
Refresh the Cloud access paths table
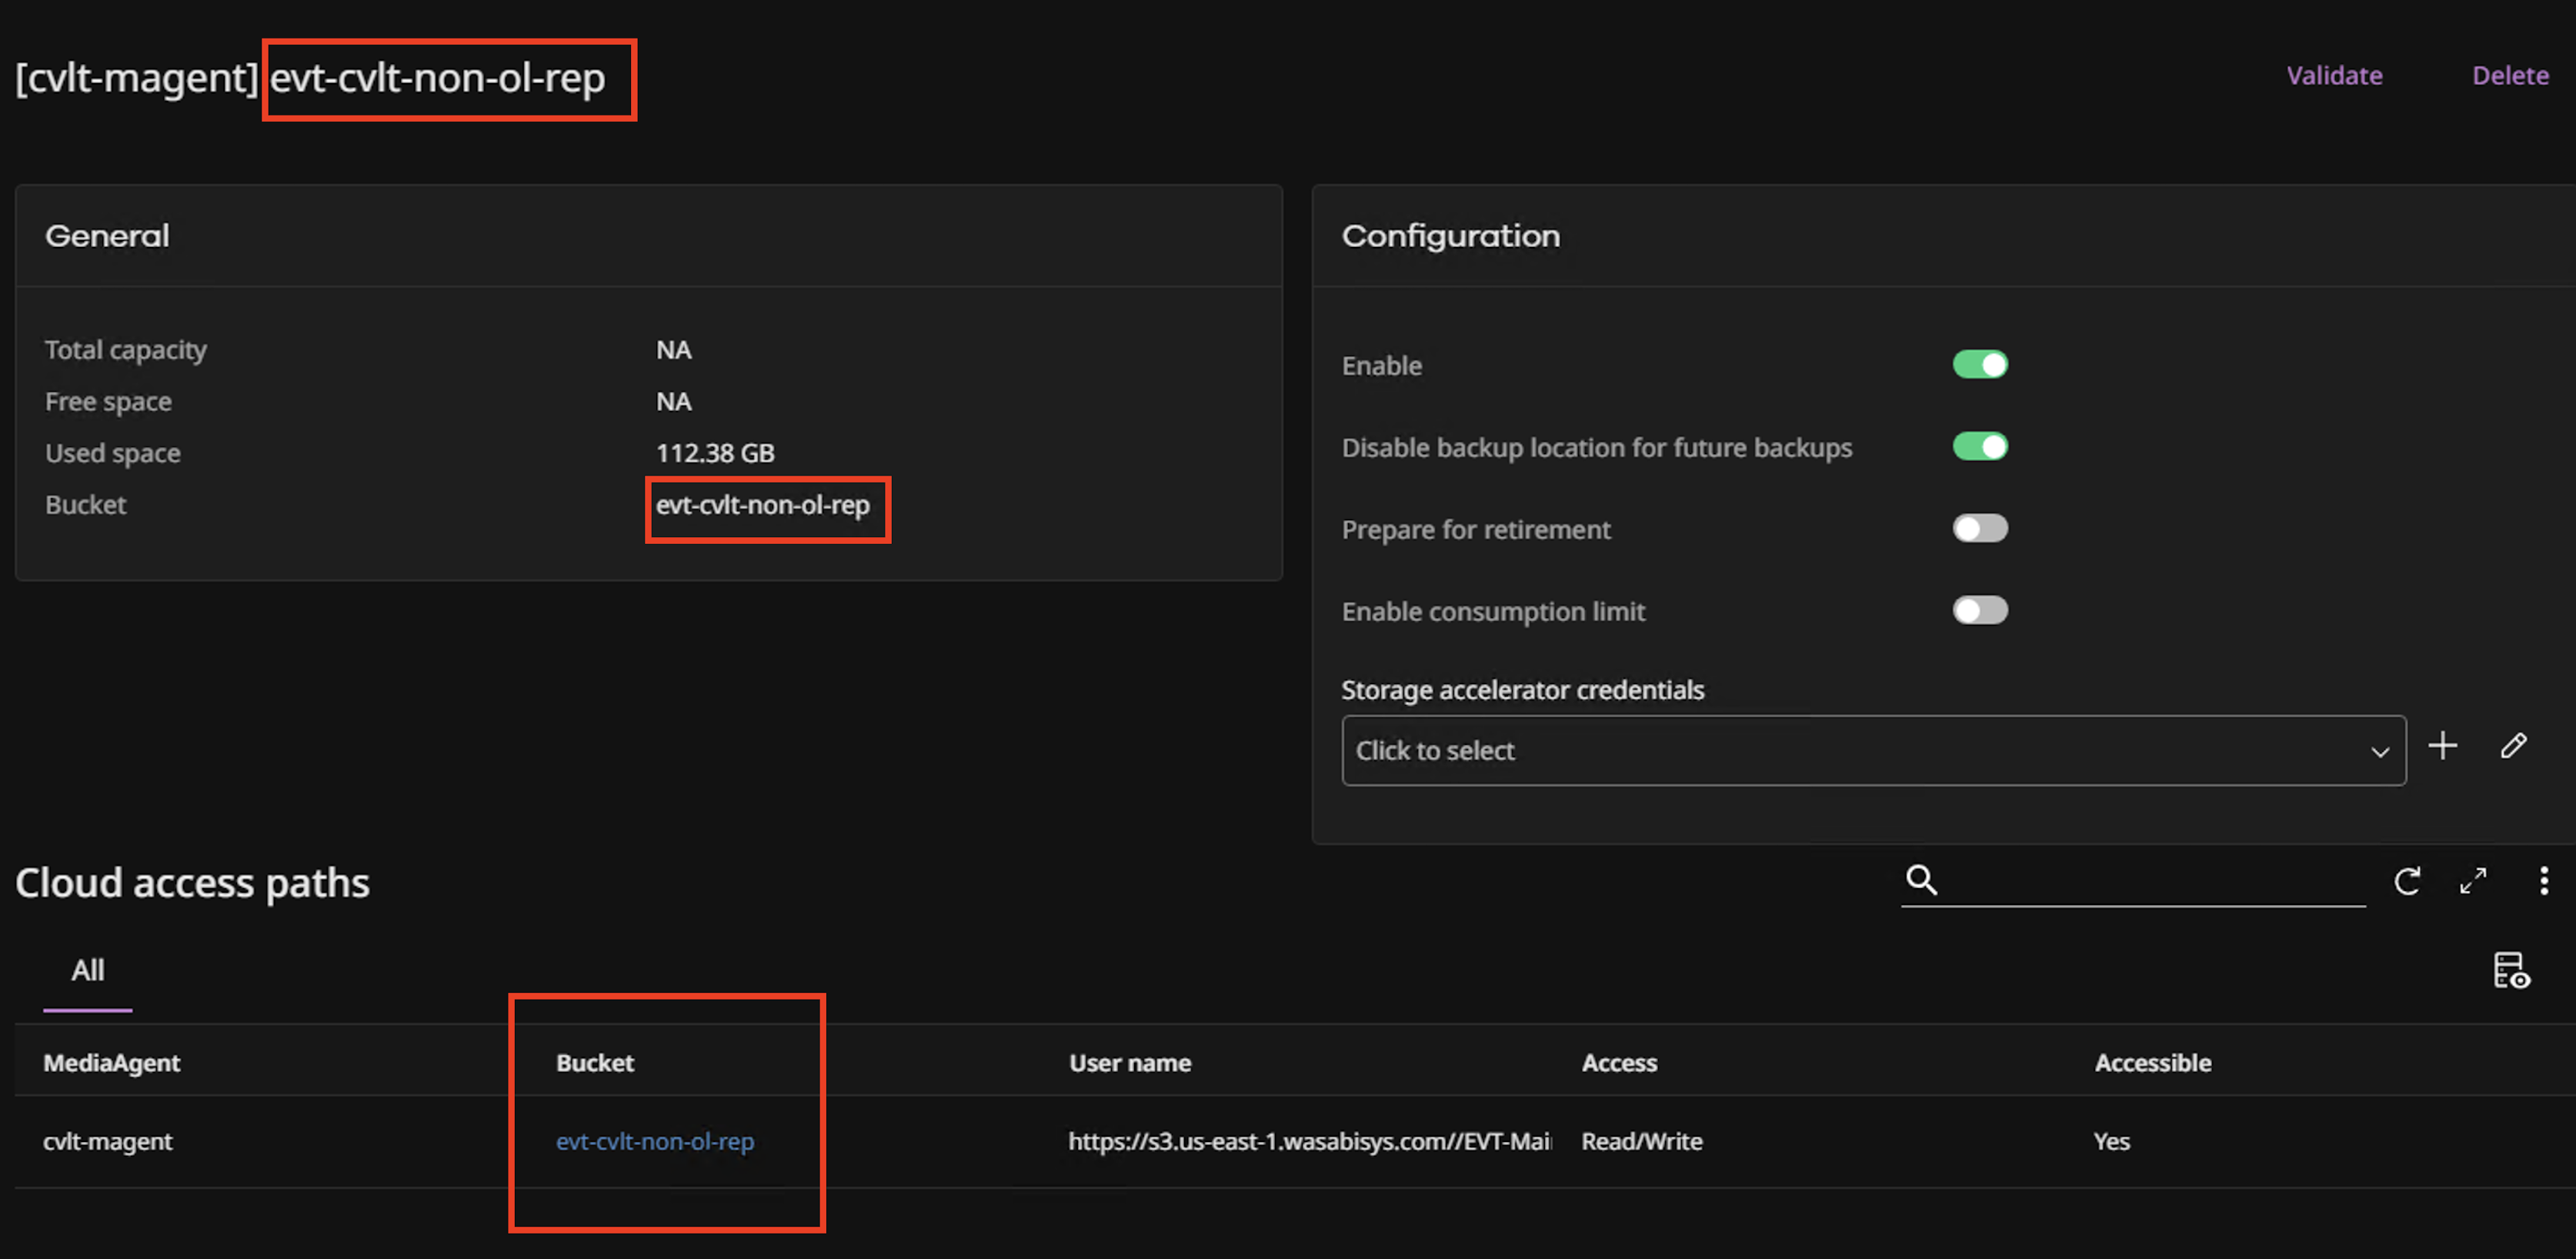point(2407,881)
